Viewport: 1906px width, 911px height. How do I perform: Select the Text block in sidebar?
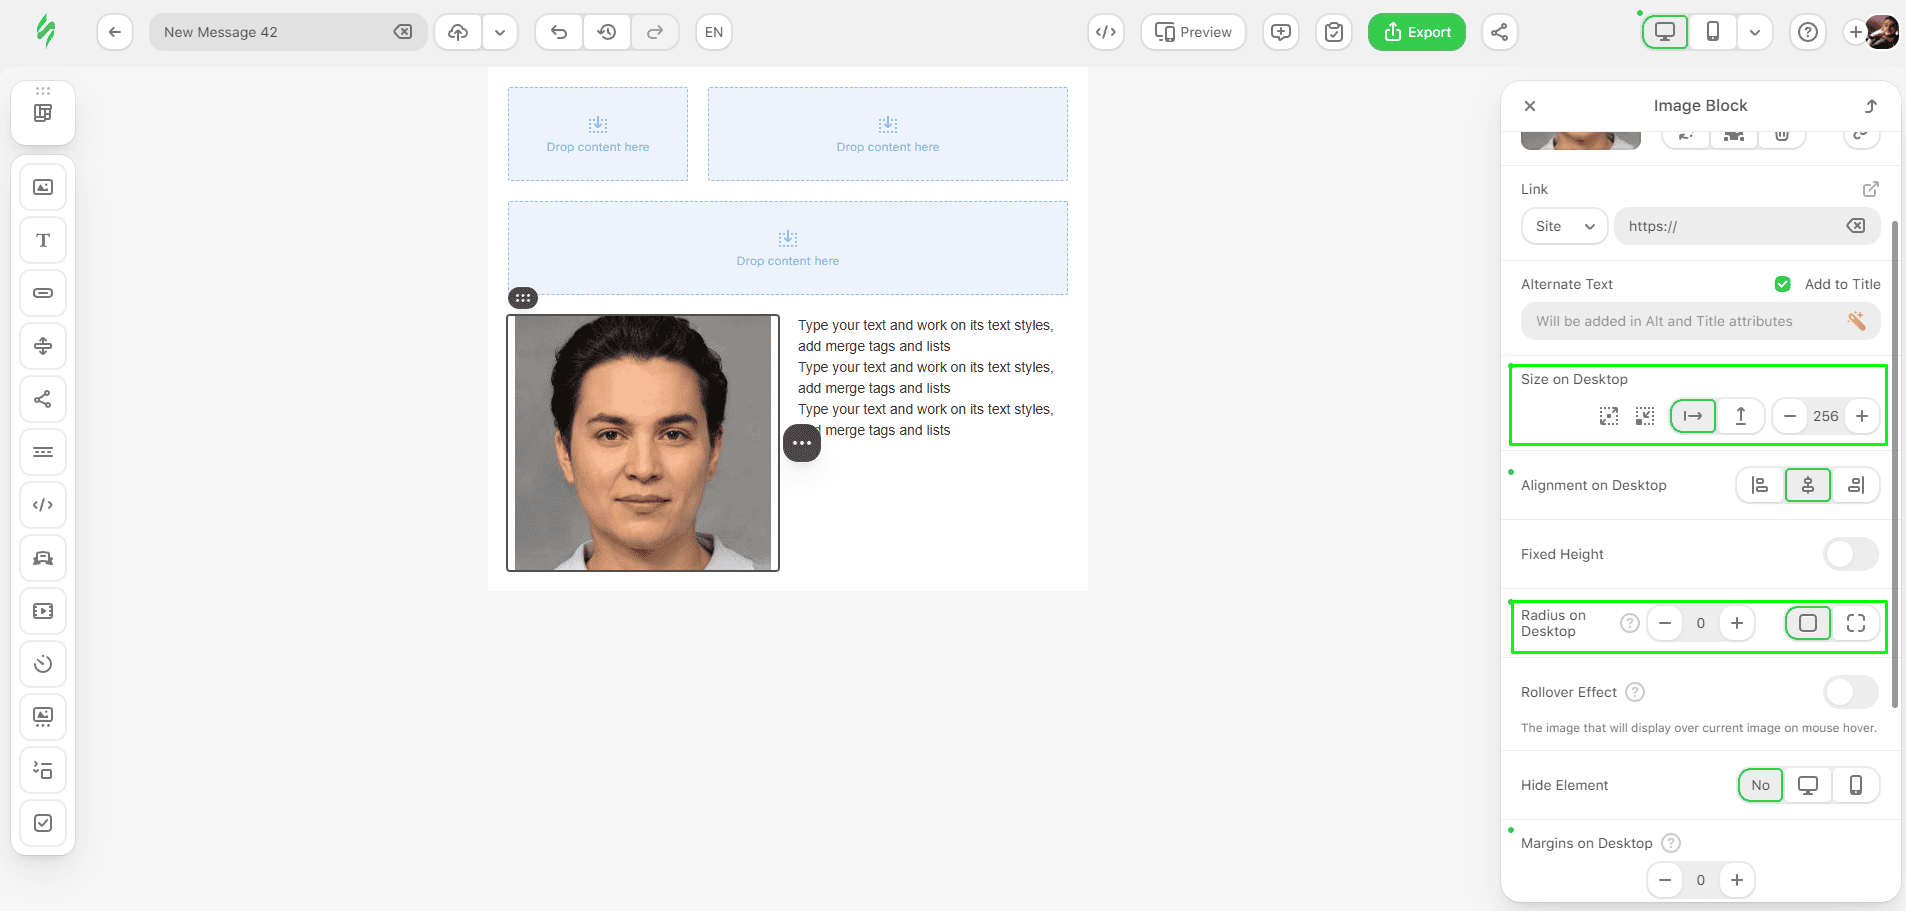point(43,240)
